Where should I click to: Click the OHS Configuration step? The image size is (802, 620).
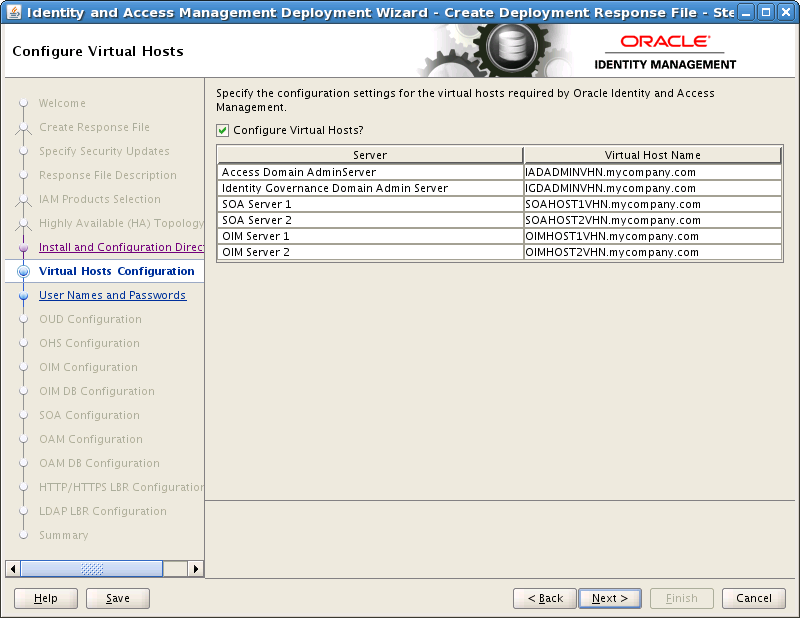[x=90, y=343]
